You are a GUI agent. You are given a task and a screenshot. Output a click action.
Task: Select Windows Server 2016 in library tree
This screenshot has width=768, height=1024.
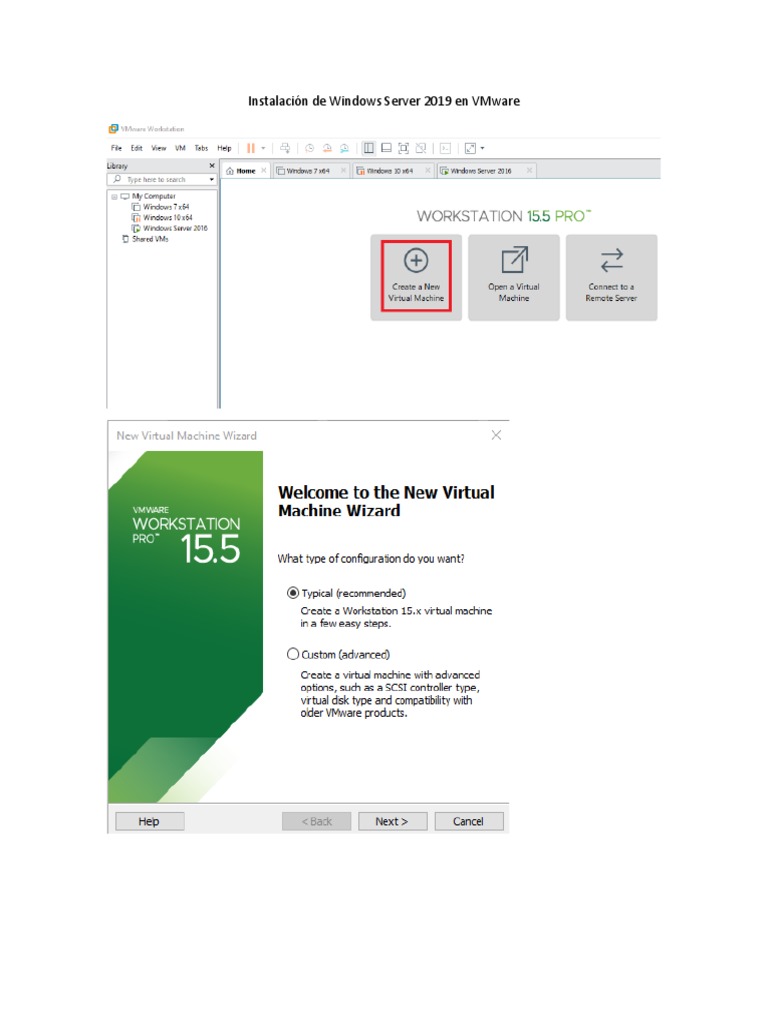pos(175,229)
